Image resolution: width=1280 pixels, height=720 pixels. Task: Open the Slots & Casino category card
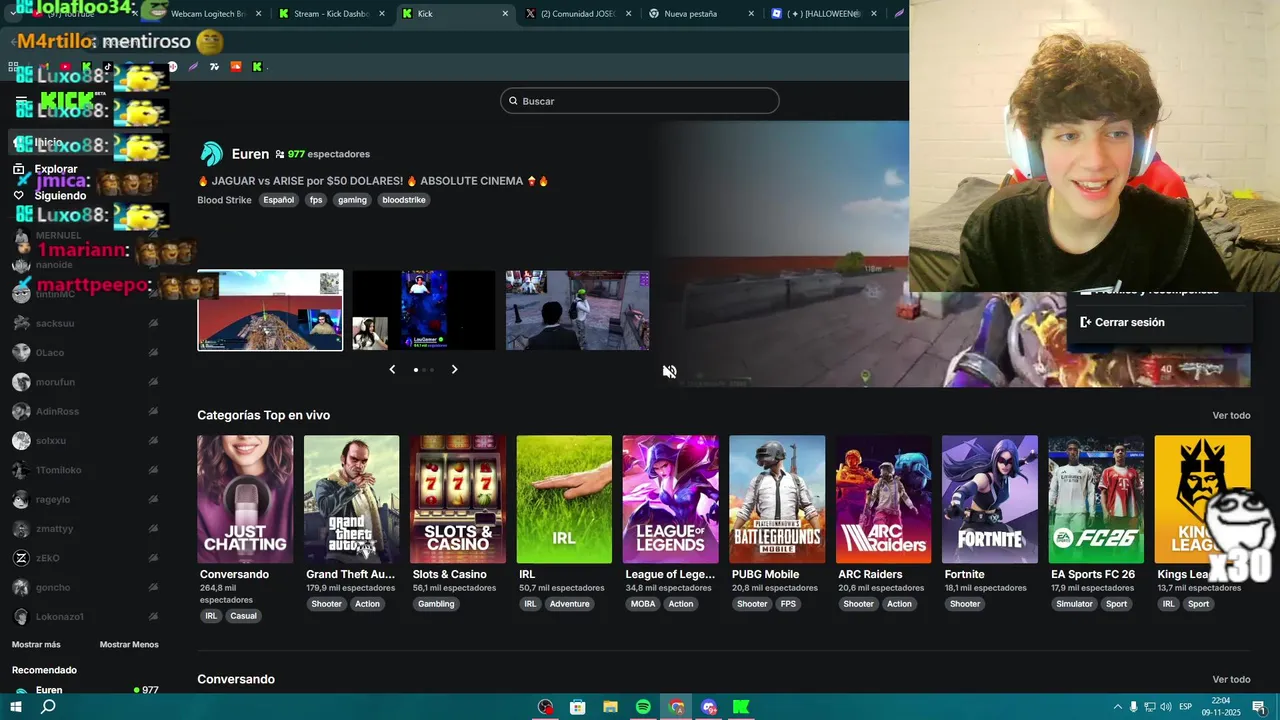(458, 499)
